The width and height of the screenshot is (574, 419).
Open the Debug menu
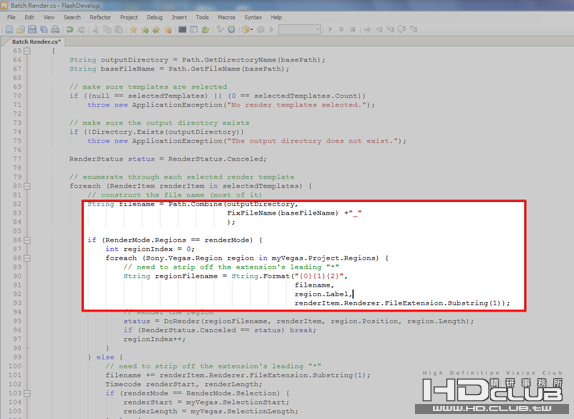click(x=154, y=17)
